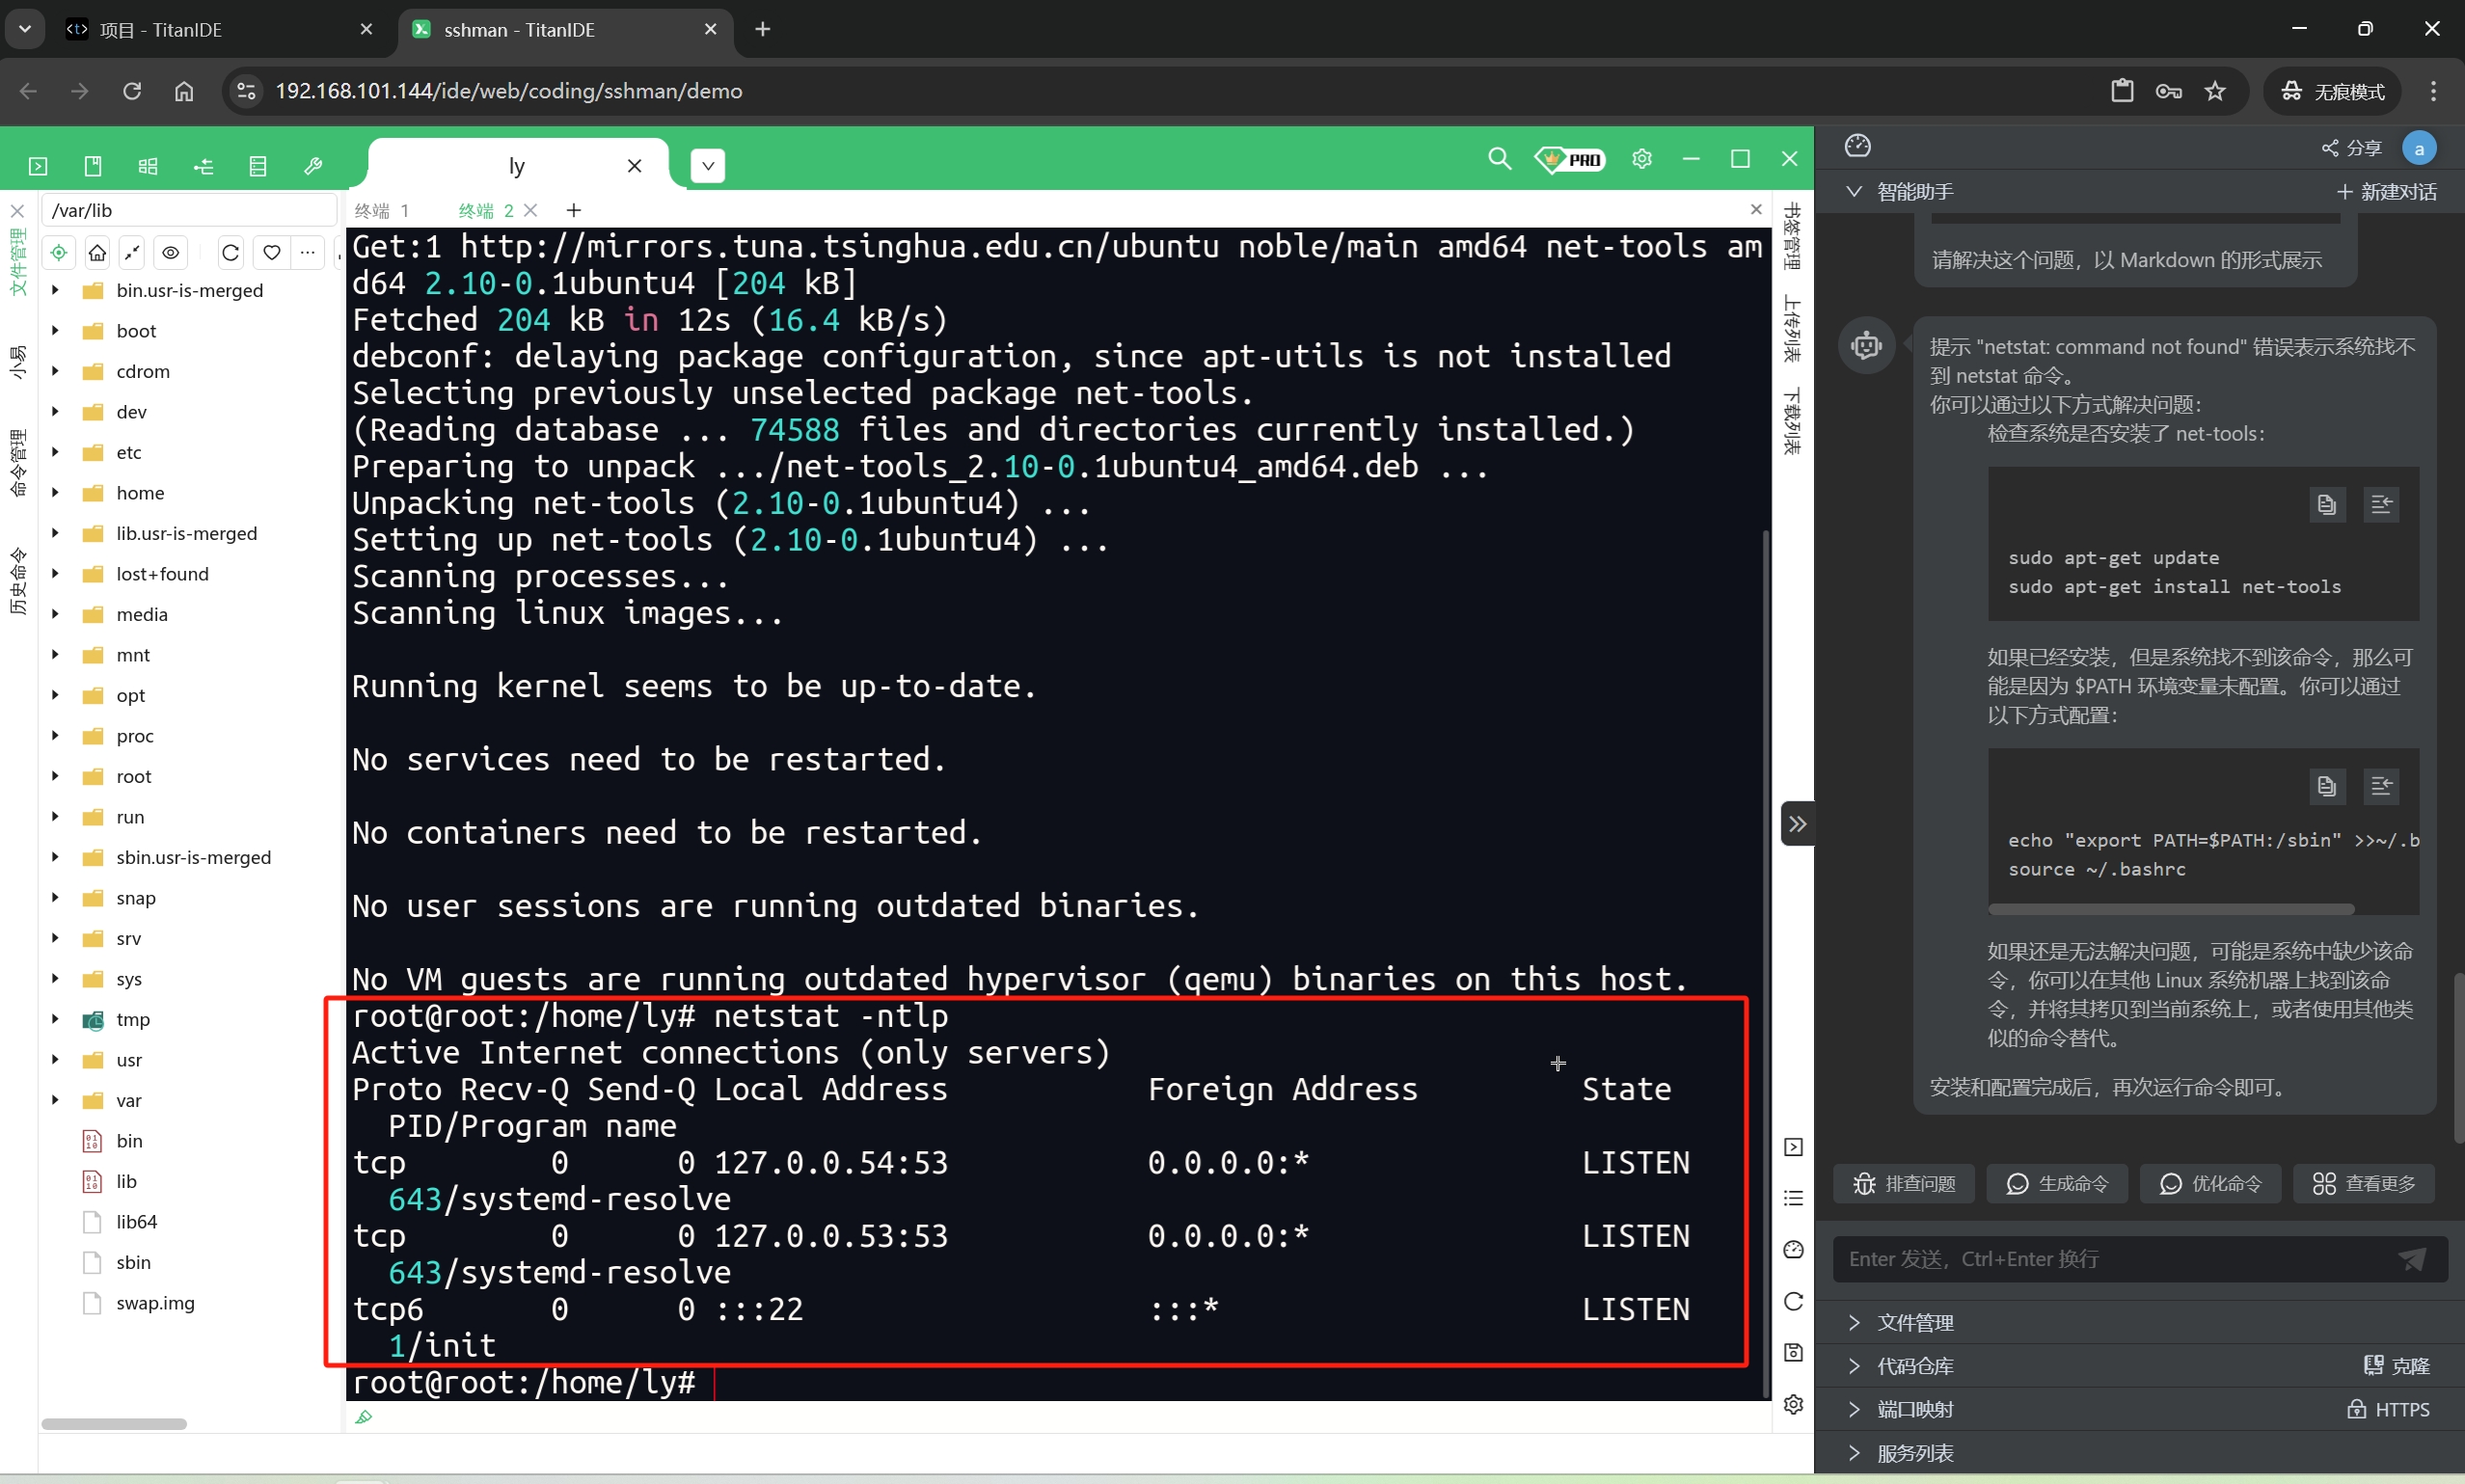Image resolution: width=2465 pixels, height=1484 pixels.
Task: Go to home directory in file panel
Action: point(97,252)
